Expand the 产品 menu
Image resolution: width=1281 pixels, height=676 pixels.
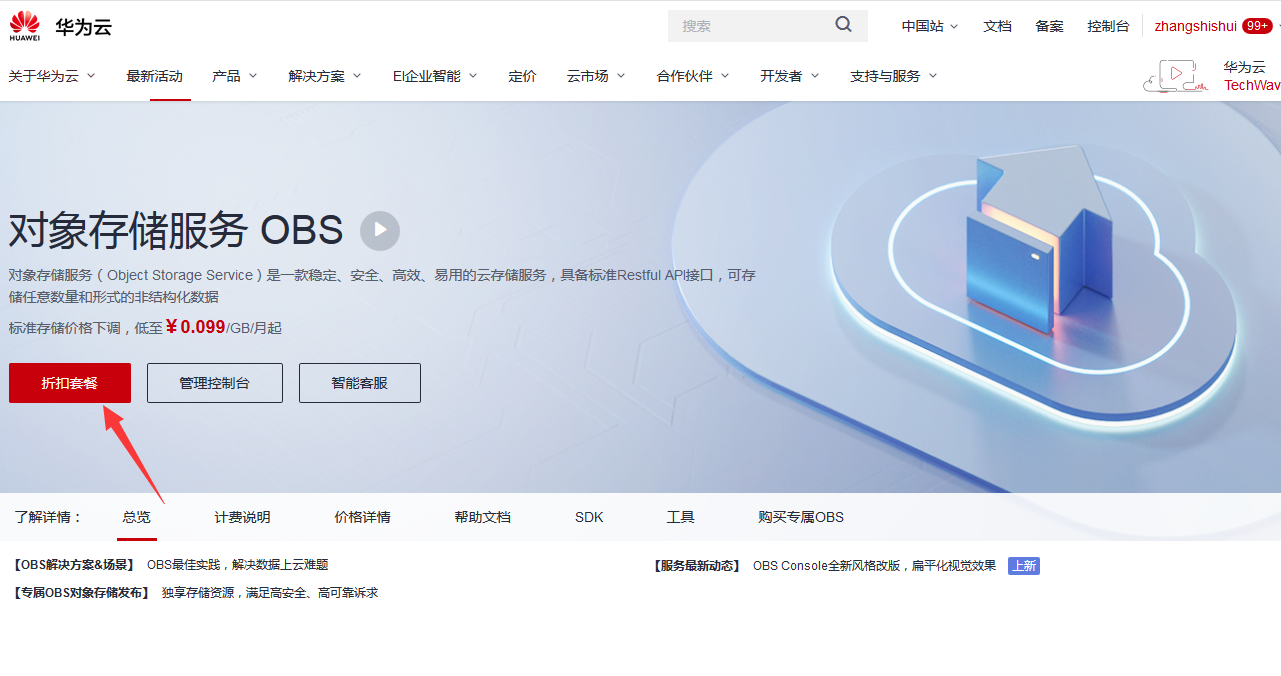235,76
